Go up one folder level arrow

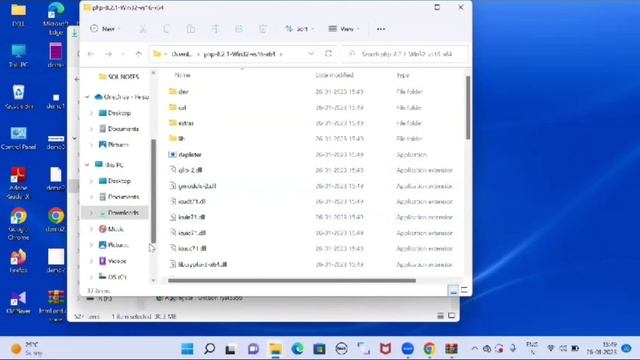(x=138, y=54)
